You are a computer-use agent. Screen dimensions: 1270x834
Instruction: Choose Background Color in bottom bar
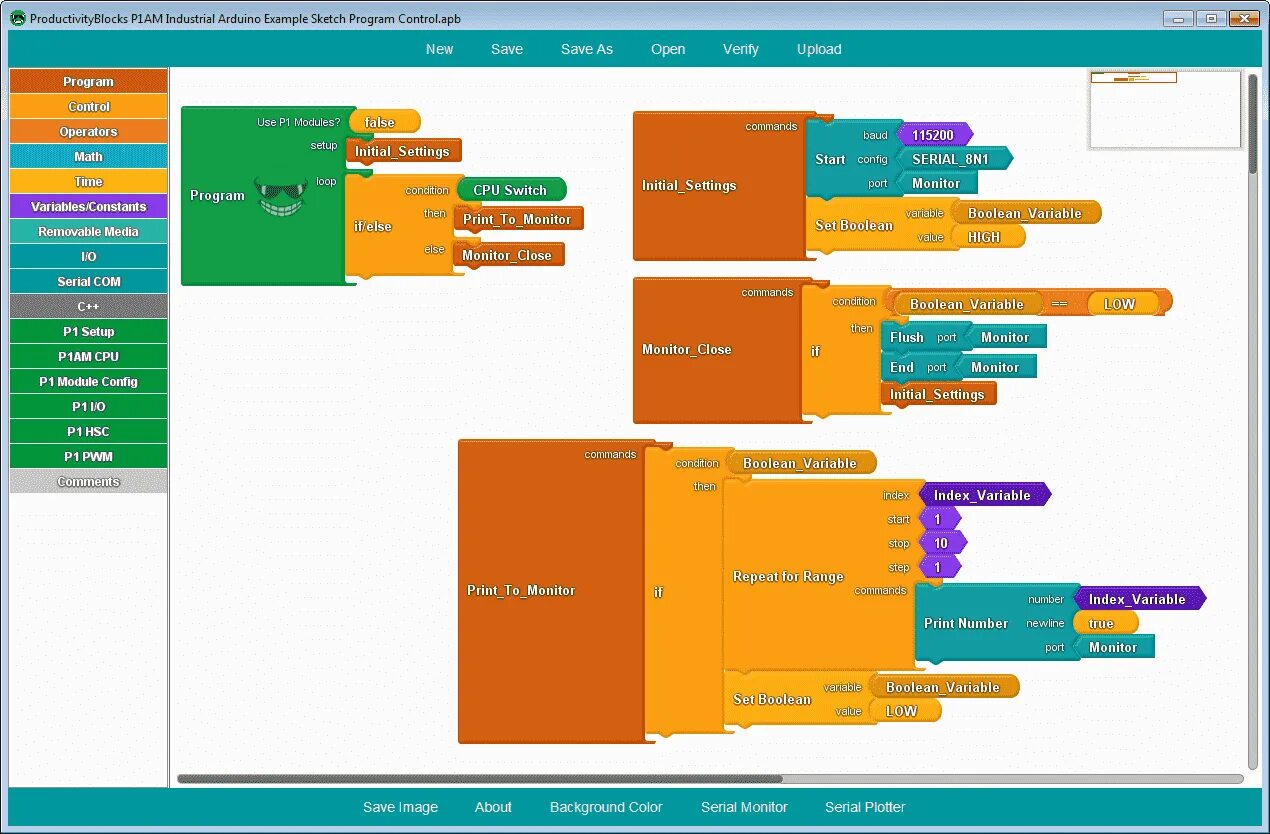click(606, 807)
